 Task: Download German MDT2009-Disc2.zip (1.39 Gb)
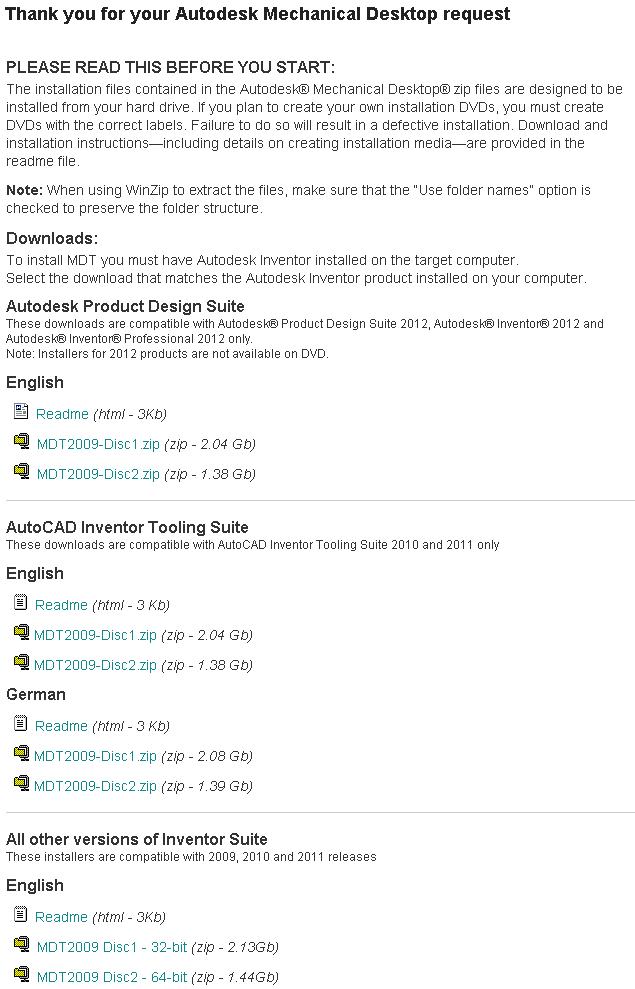tap(95, 787)
